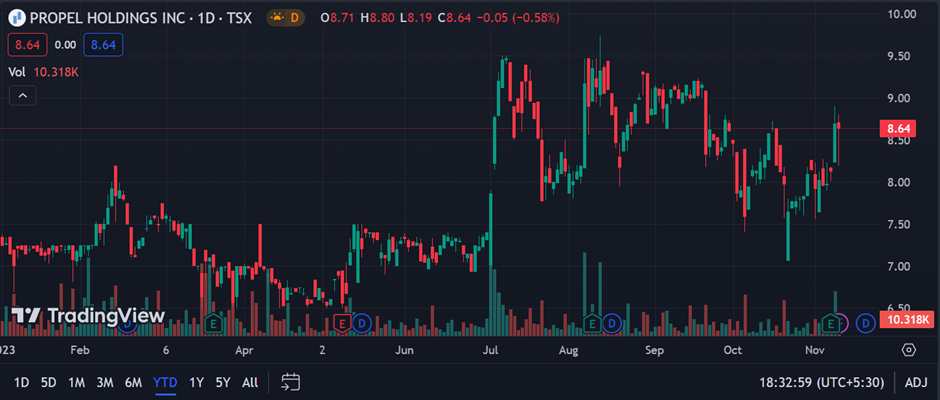Click the Apr label on time axis
Screen dimensions: 940x400
coord(245,350)
